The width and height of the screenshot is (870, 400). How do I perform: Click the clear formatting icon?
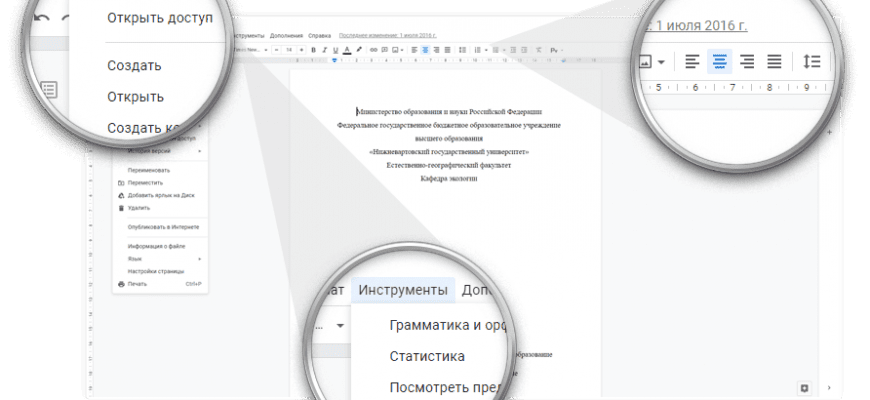click(538, 50)
